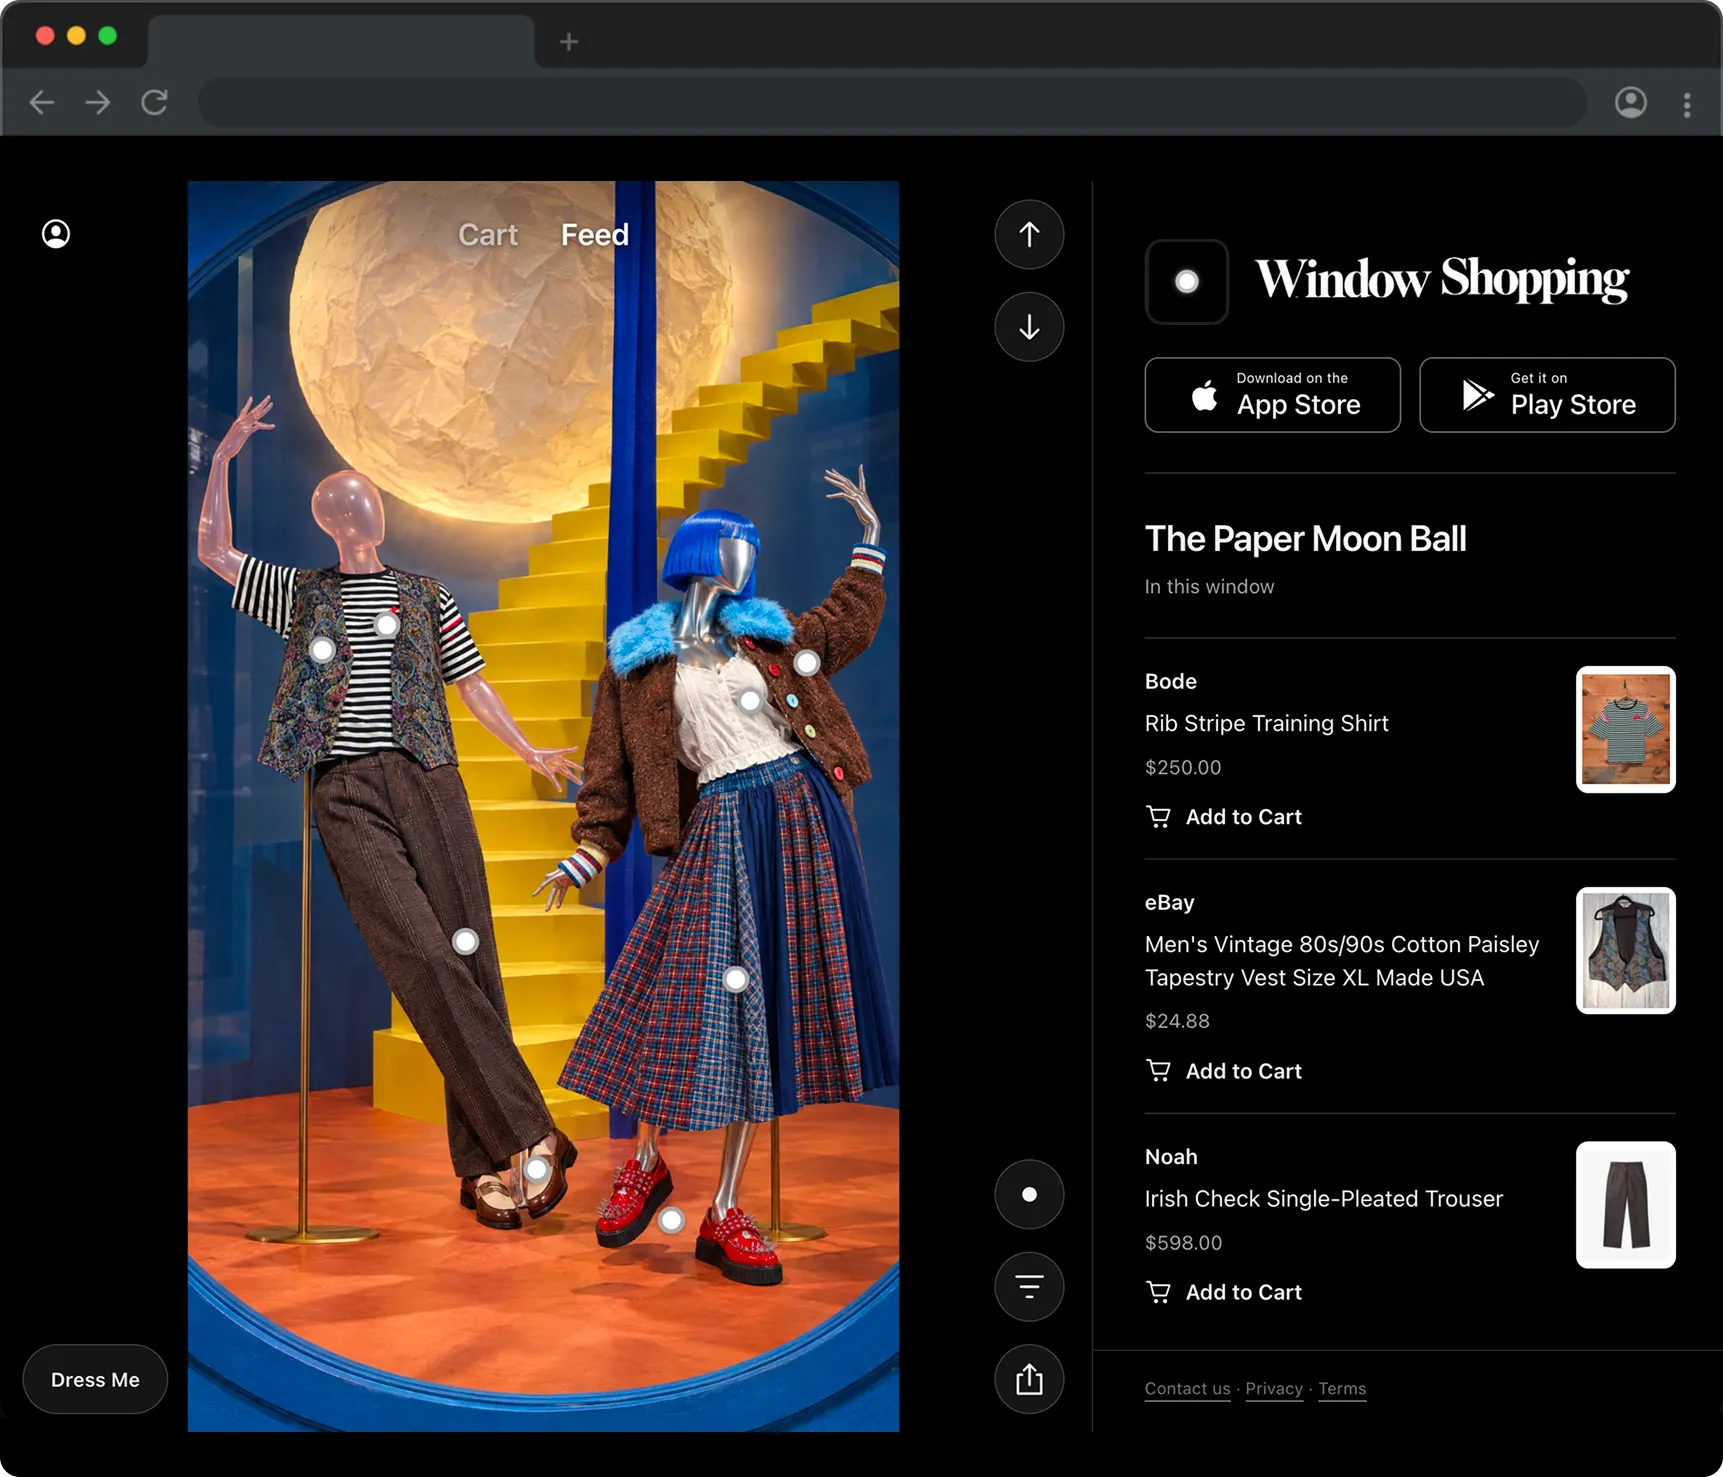Select the hotspot on the brown cardigan
This screenshot has width=1723, height=1477.
pos(807,662)
